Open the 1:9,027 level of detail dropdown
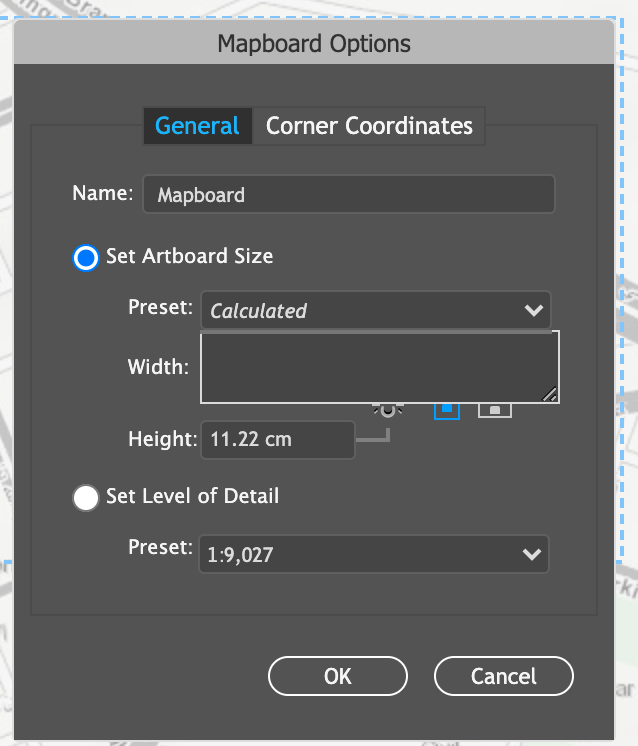Viewport: 638px width, 746px height. pos(373,554)
